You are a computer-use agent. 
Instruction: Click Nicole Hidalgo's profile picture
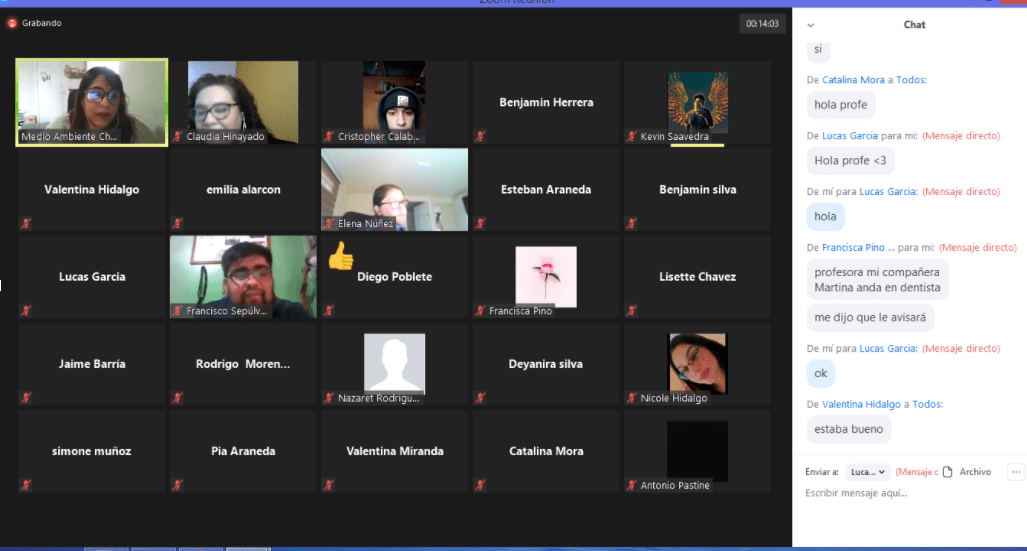698,363
